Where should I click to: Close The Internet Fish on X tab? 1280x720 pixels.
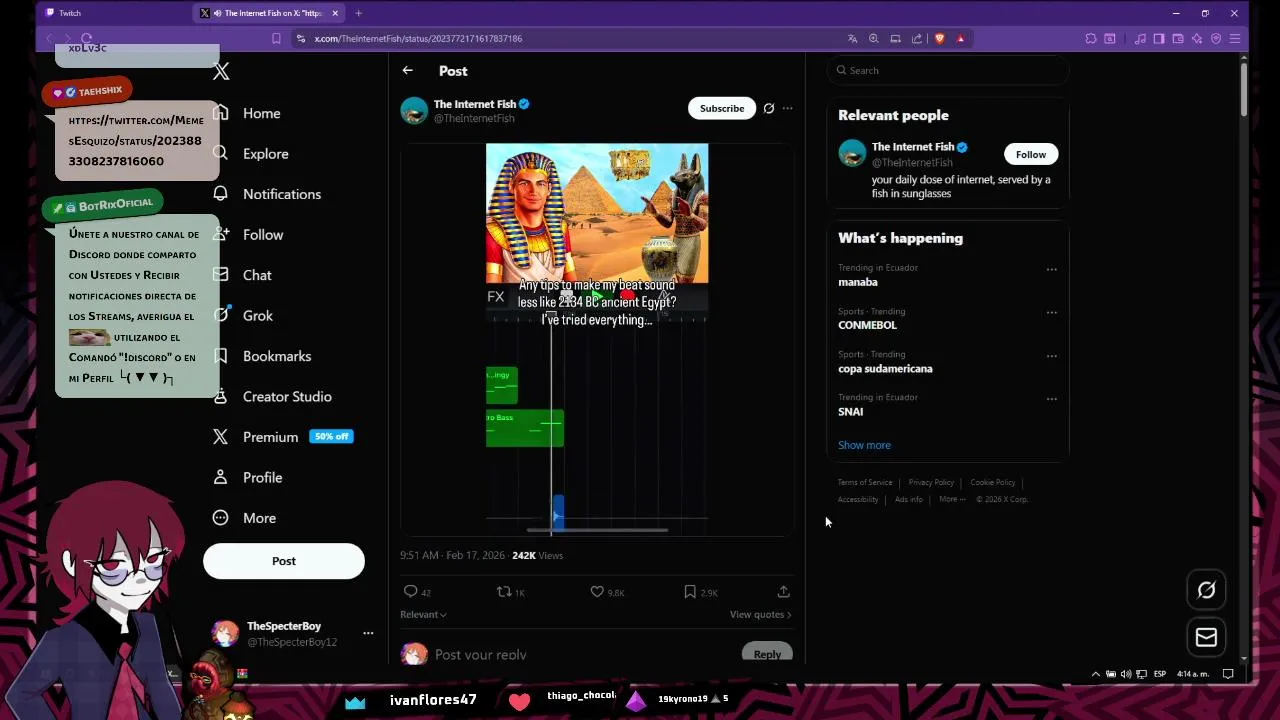coord(335,13)
